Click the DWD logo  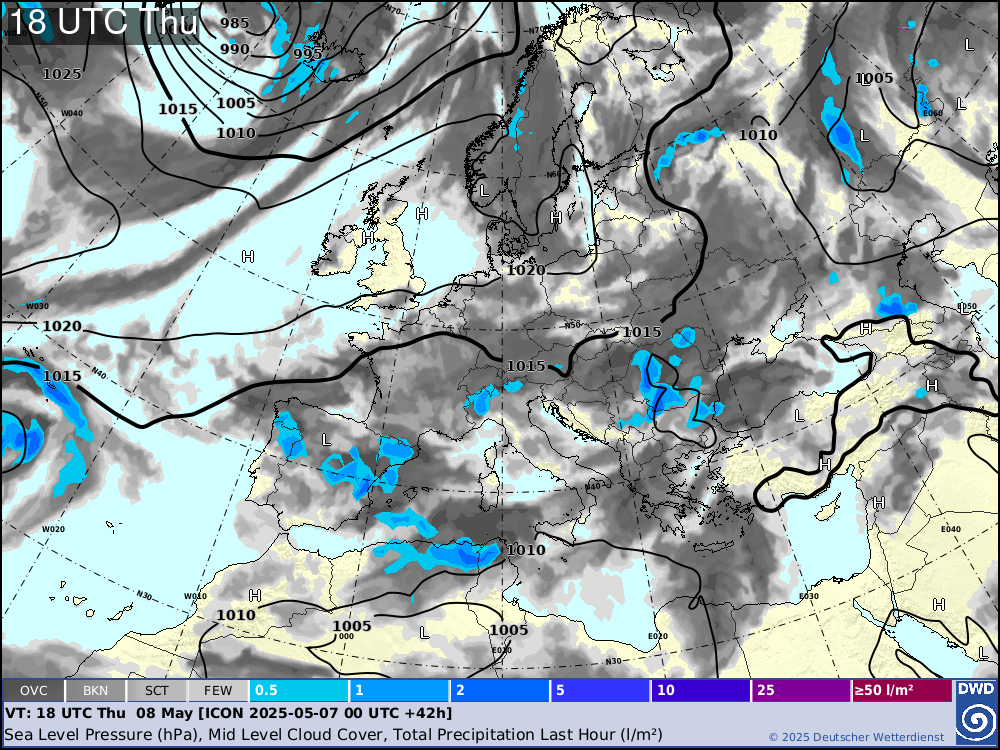(976, 712)
